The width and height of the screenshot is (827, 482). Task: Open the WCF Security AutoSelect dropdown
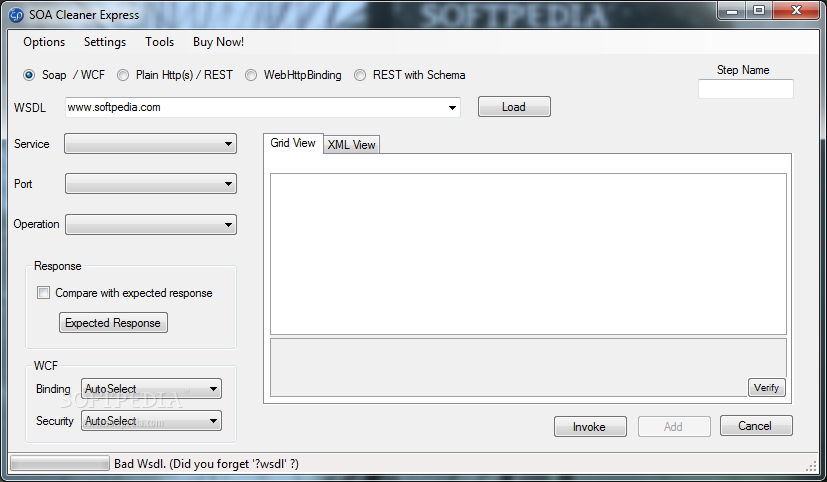[x=151, y=421]
